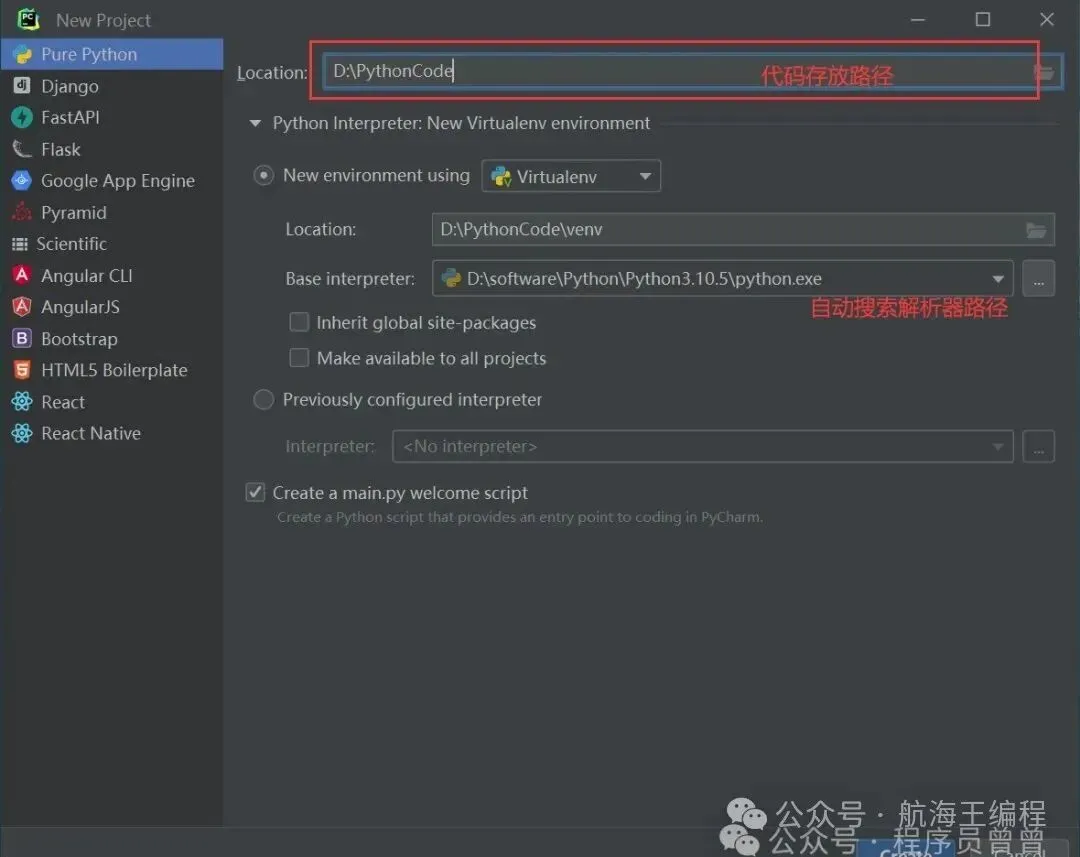
Task: Select Scientific project type
Action: pyautogui.click(x=112, y=244)
